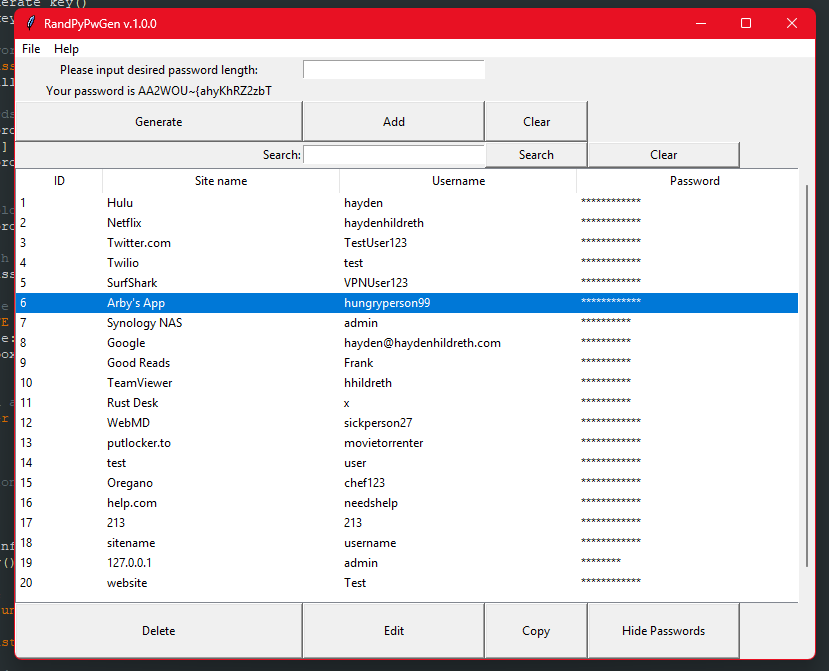
Task: Select the Good Reads row
Action: pos(407,363)
